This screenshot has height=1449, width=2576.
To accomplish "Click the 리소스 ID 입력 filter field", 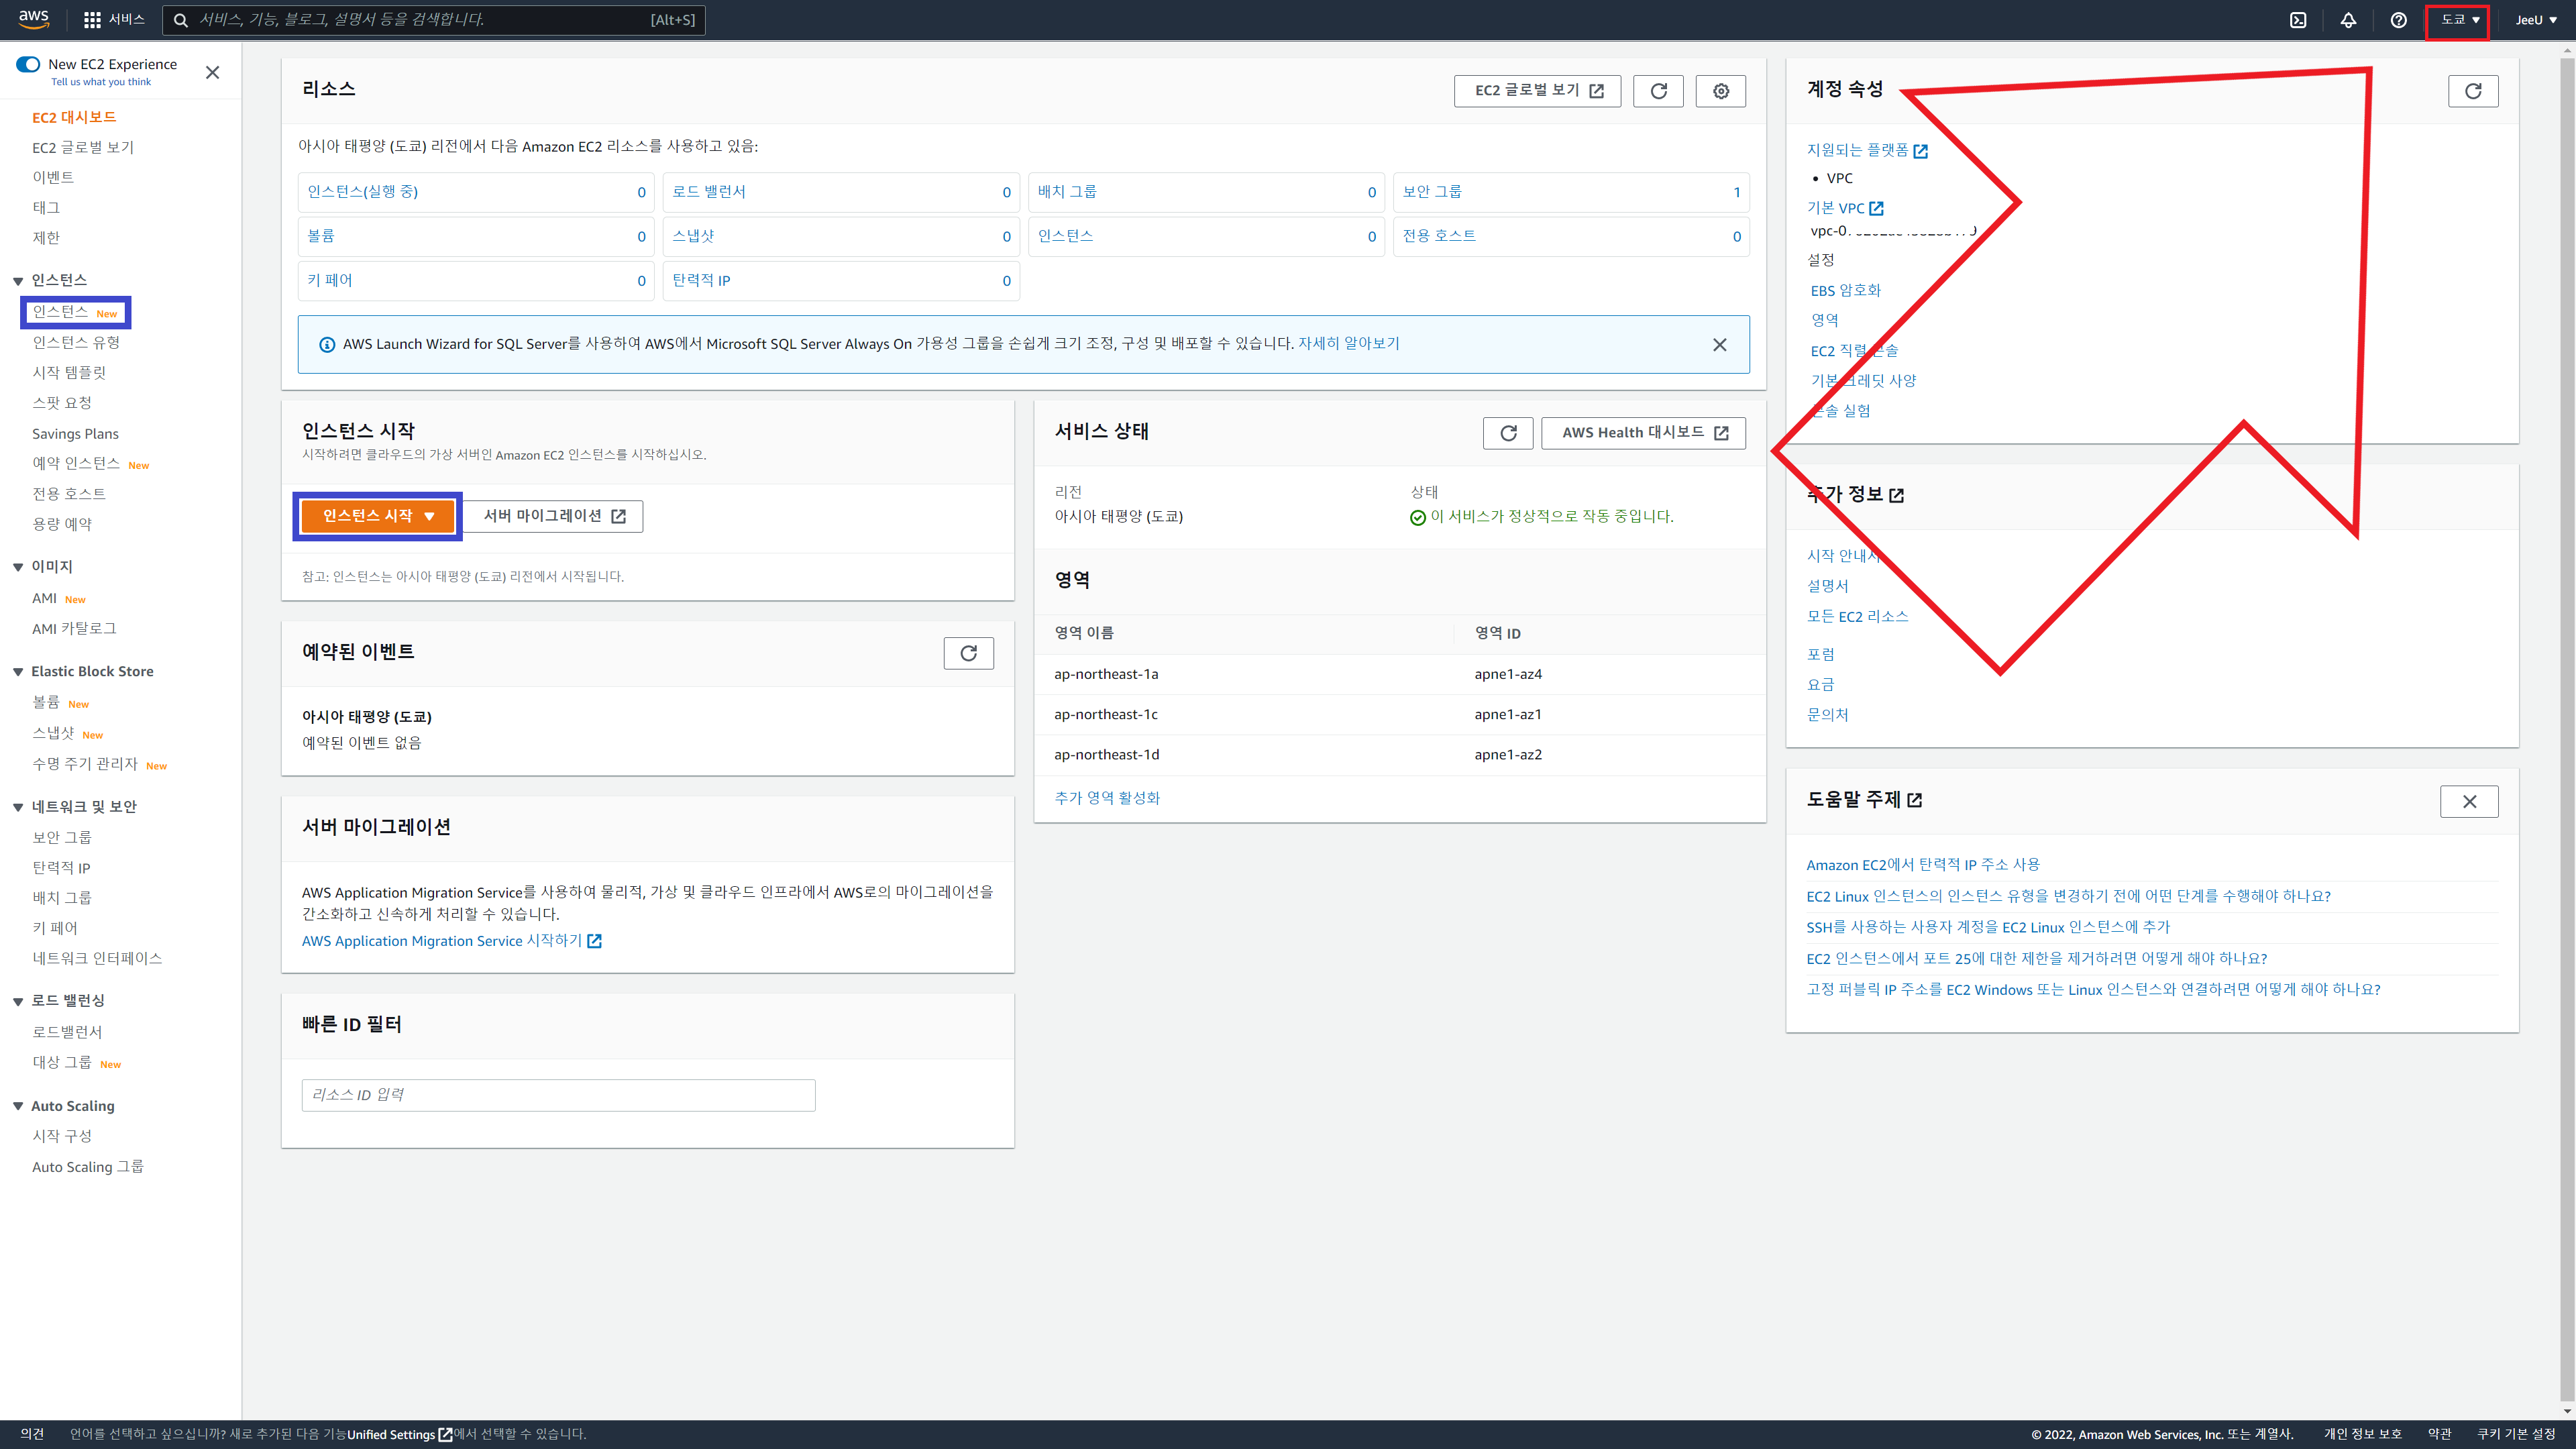I will [558, 1095].
